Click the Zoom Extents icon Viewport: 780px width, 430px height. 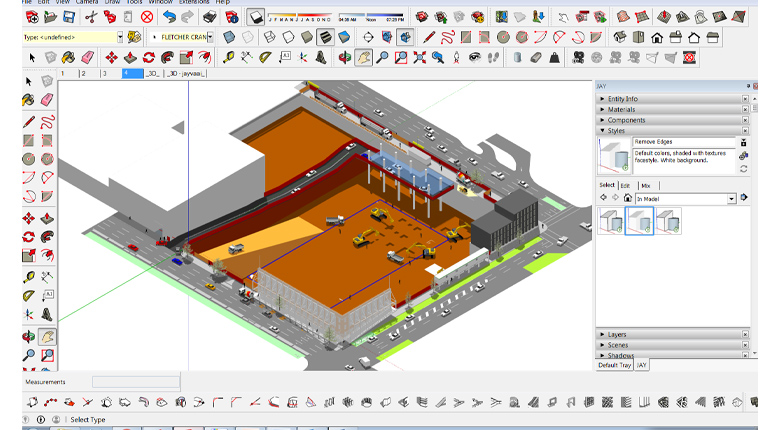(x=420, y=58)
